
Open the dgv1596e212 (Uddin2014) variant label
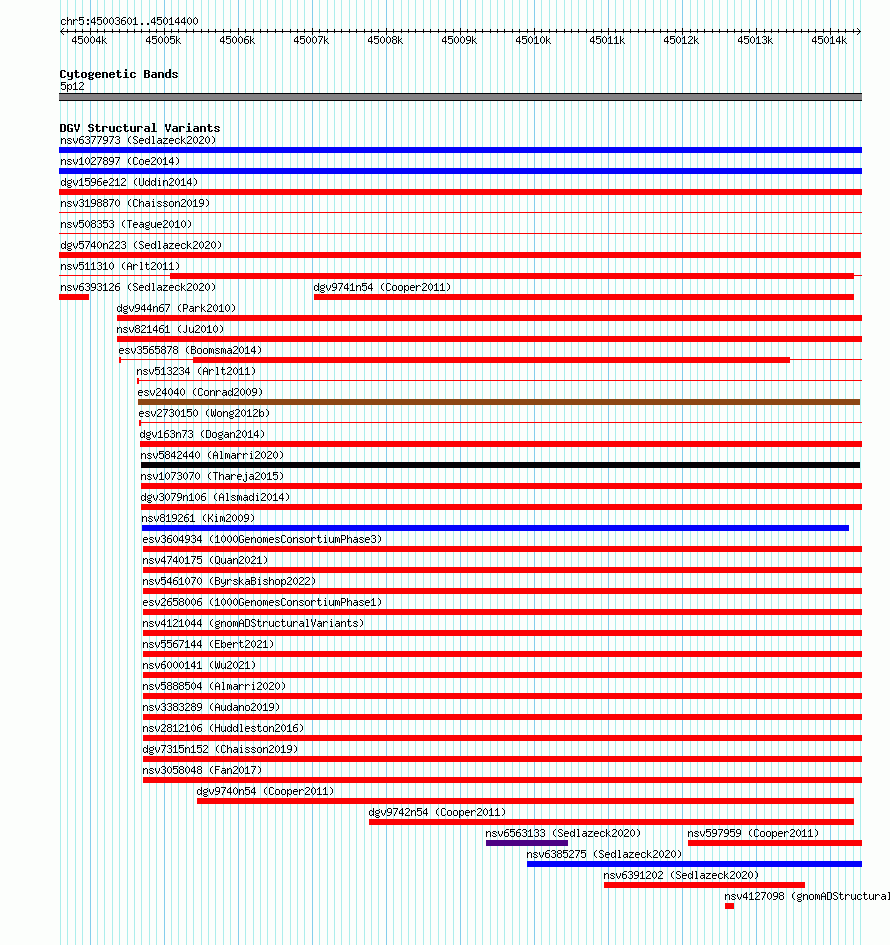click(129, 183)
